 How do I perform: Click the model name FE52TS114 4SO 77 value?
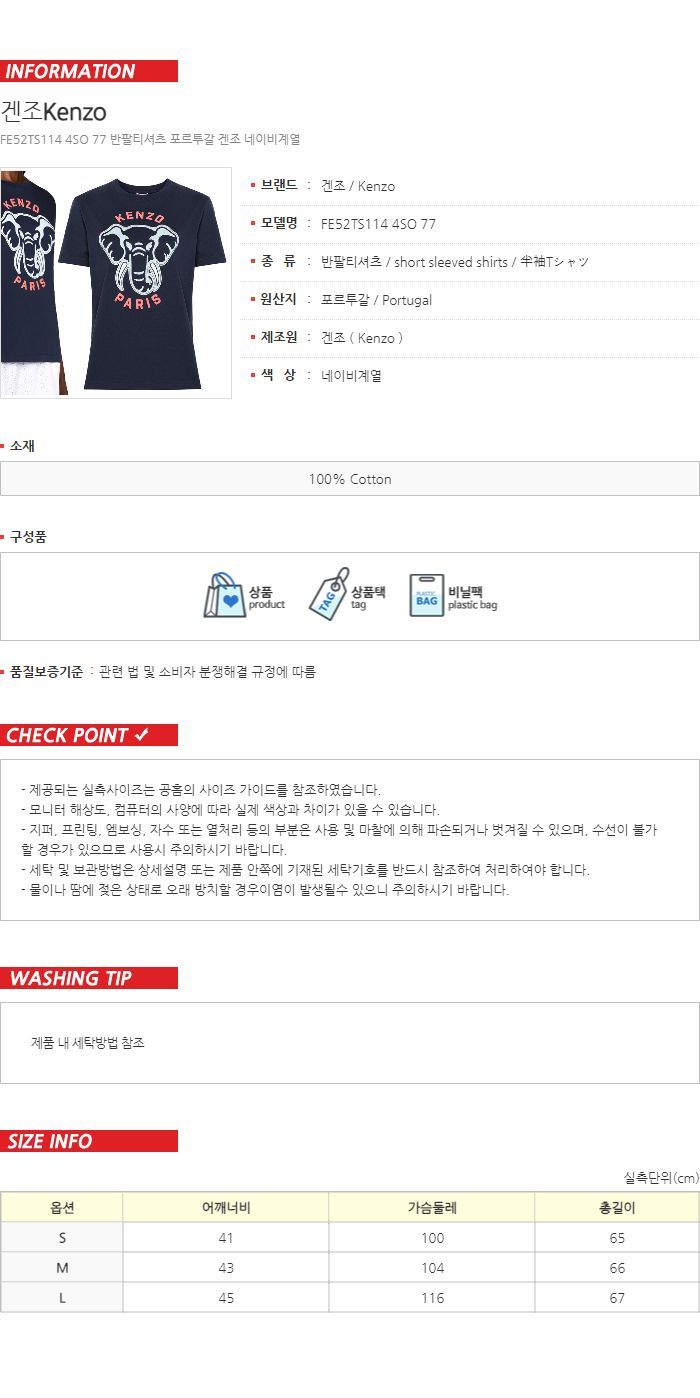click(378, 224)
